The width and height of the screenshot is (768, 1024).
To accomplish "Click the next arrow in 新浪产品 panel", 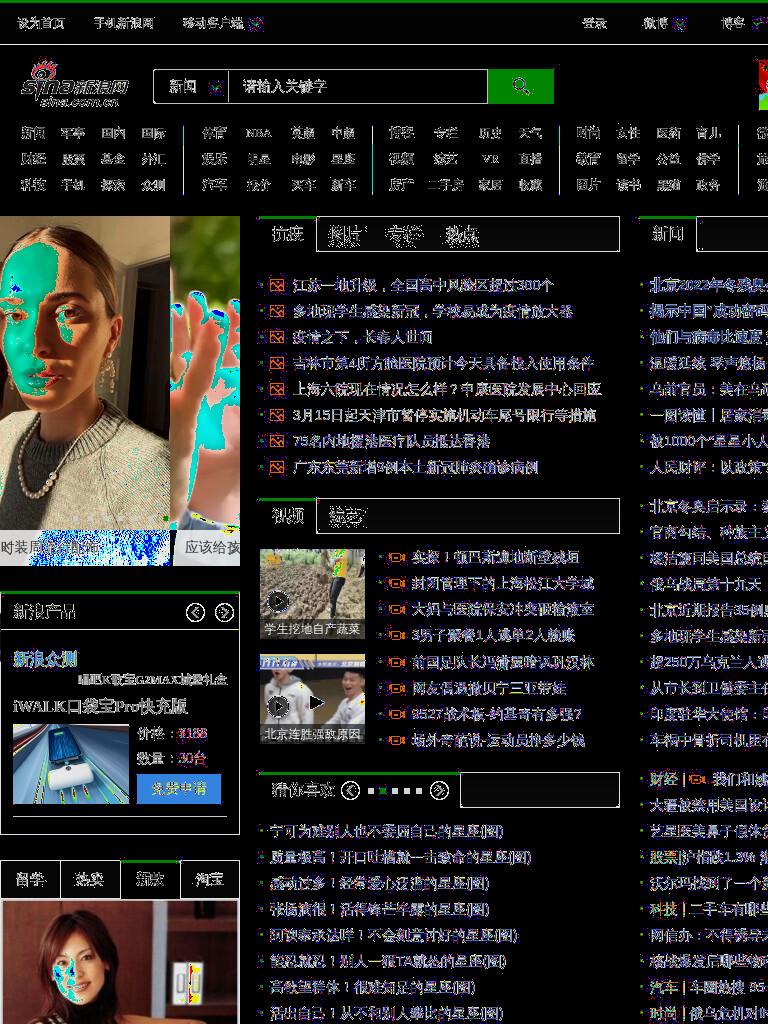I will [x=224, y=612].
